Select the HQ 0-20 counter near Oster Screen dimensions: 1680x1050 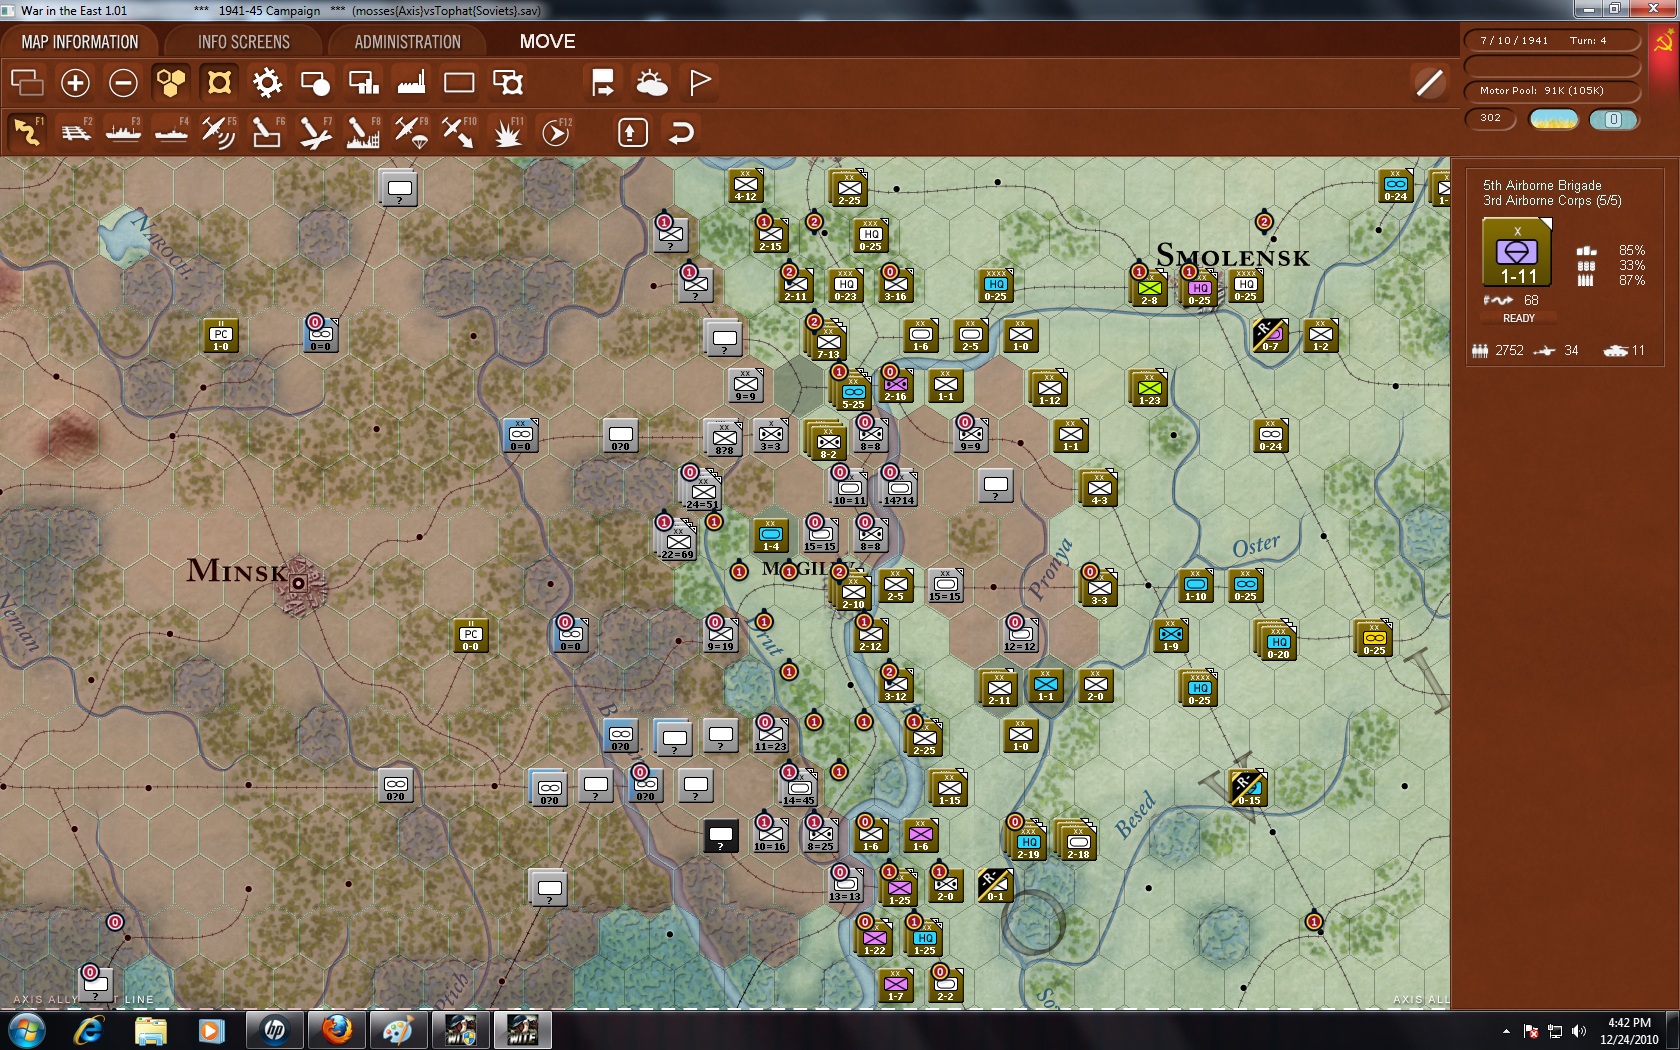coord(1277,642)
